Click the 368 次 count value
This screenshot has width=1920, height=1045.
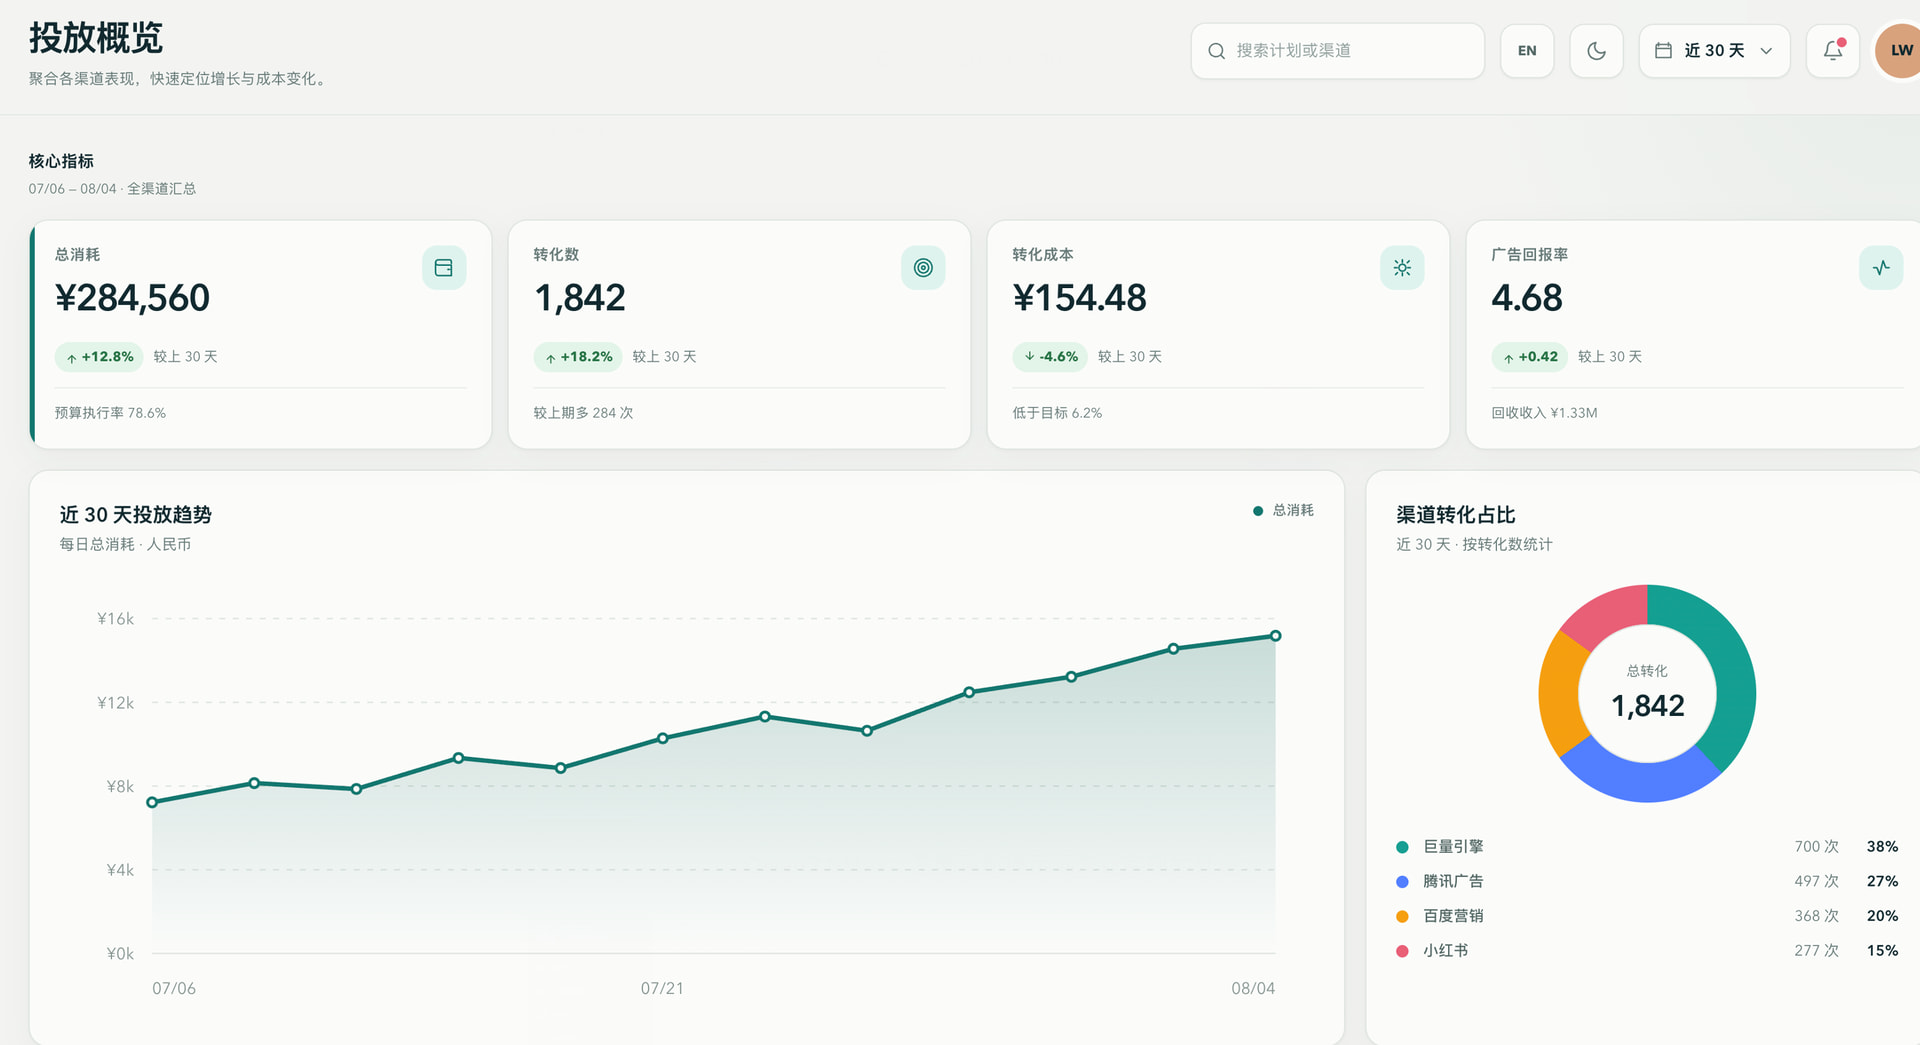pos(1816,916)
